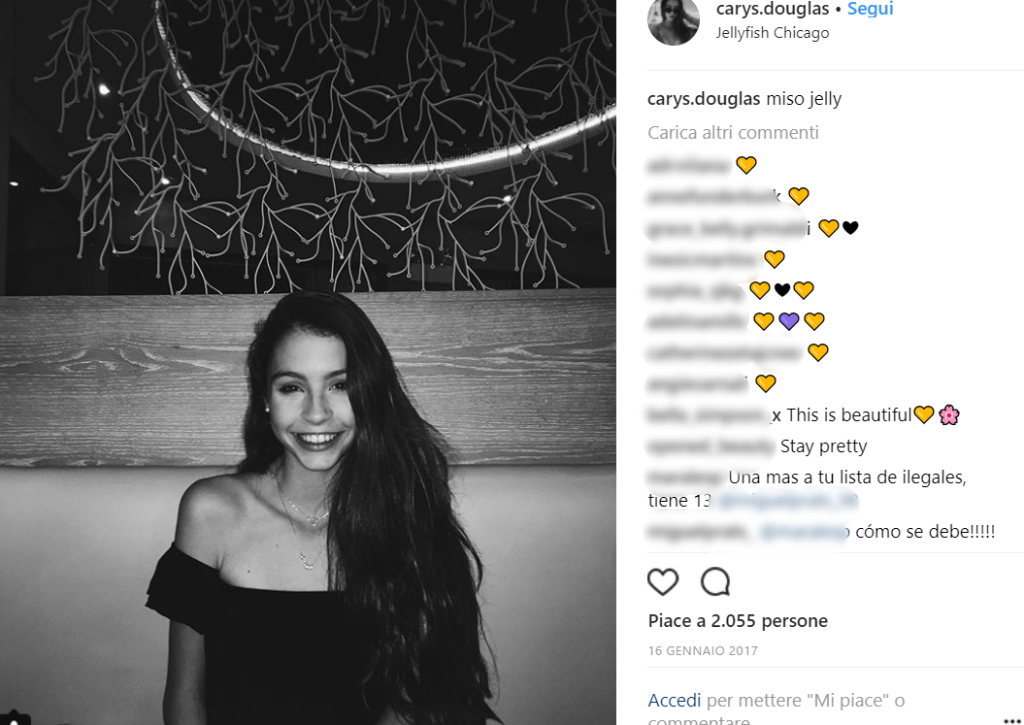Viewport: 1024px width, 725px height.
Task: Open the username on the yellow-black-yellow hearts comment
Action: (x=694, y=290)
